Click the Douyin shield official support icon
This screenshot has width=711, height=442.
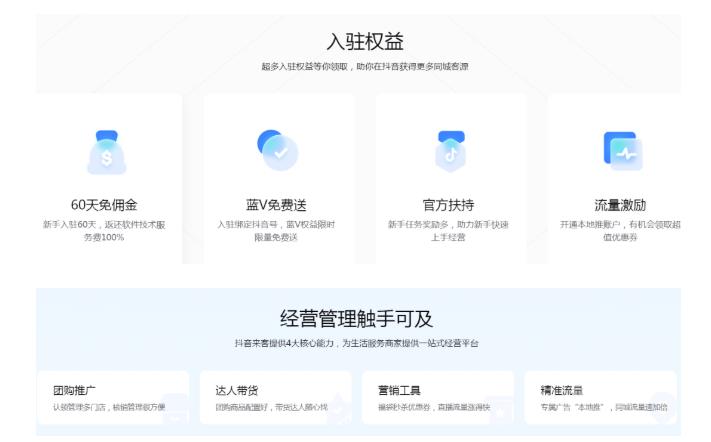pyautogui.click(x=450, y=150)
